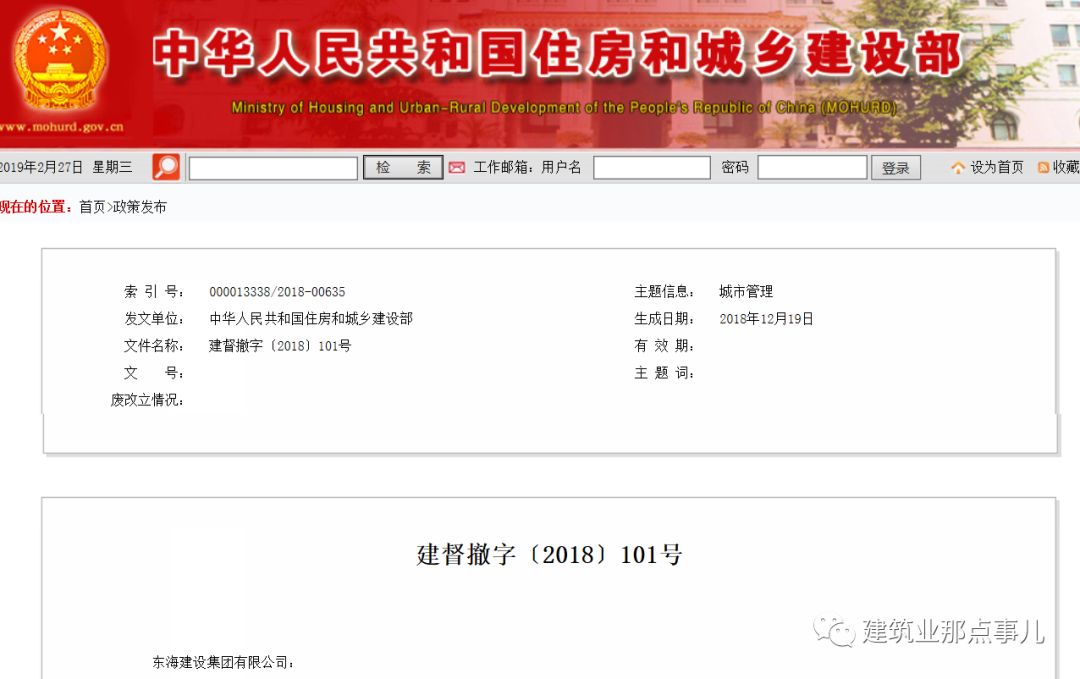Click the document heading 建督撤字〔2018〕101号

pyautogui.click(x=549, y=554)
